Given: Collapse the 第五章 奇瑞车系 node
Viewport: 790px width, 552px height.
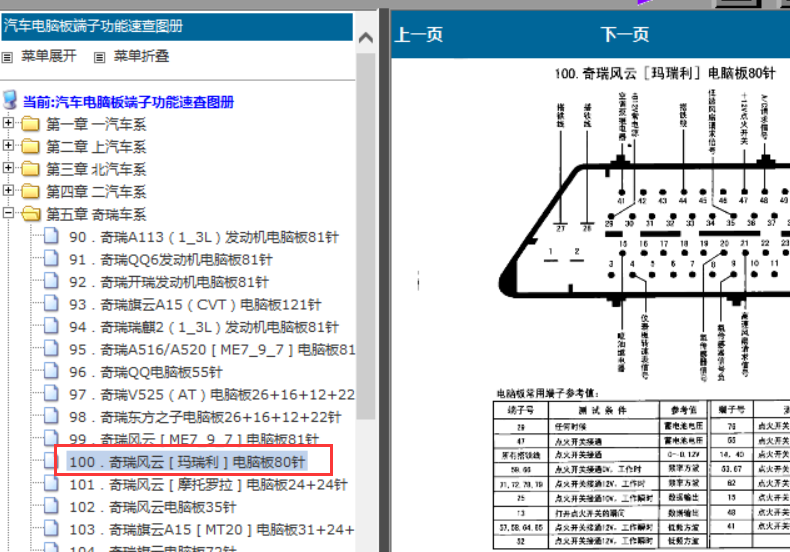Looking at the screenshot, I should point(8,213).
